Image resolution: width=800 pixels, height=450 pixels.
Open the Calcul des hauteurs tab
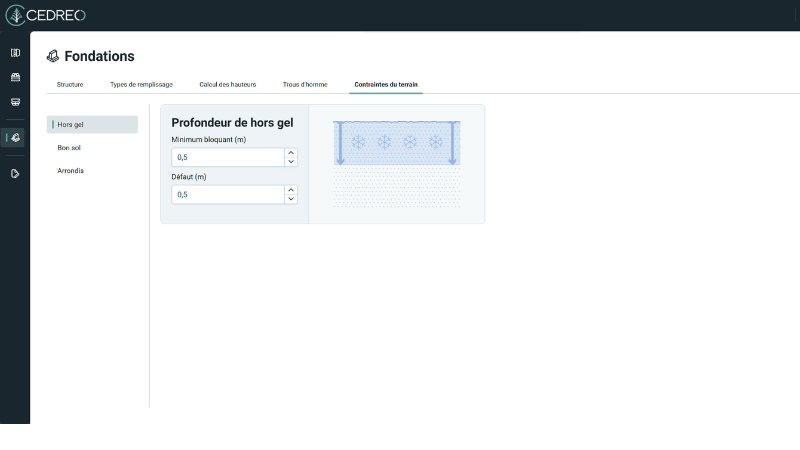coord(228,85)
